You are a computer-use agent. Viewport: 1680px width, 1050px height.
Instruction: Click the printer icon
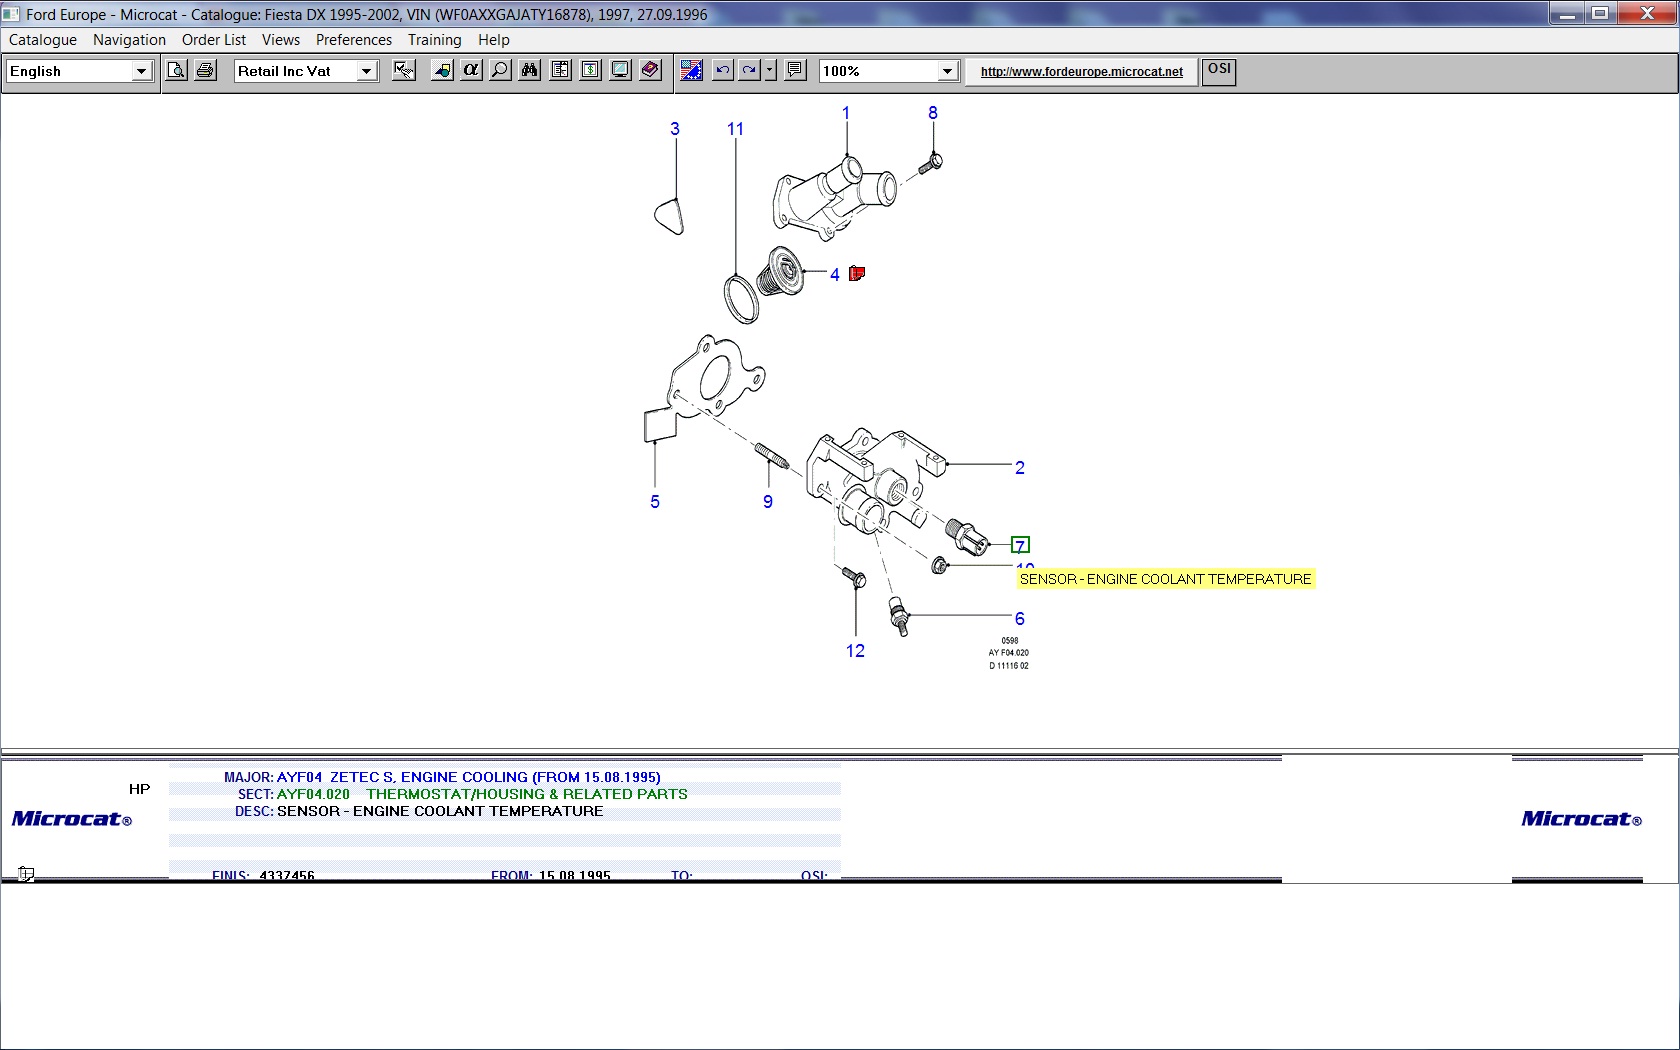[206, 70]
